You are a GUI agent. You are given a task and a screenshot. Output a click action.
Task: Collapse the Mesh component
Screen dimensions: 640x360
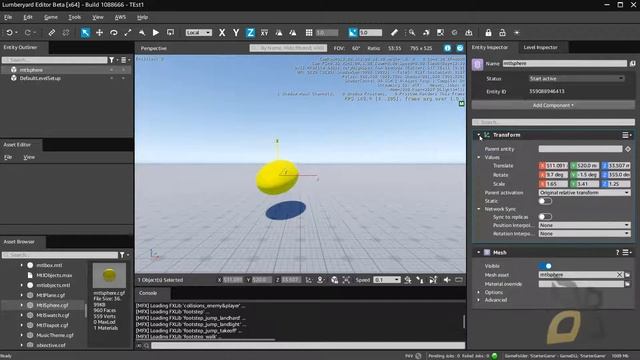(478, 252)
